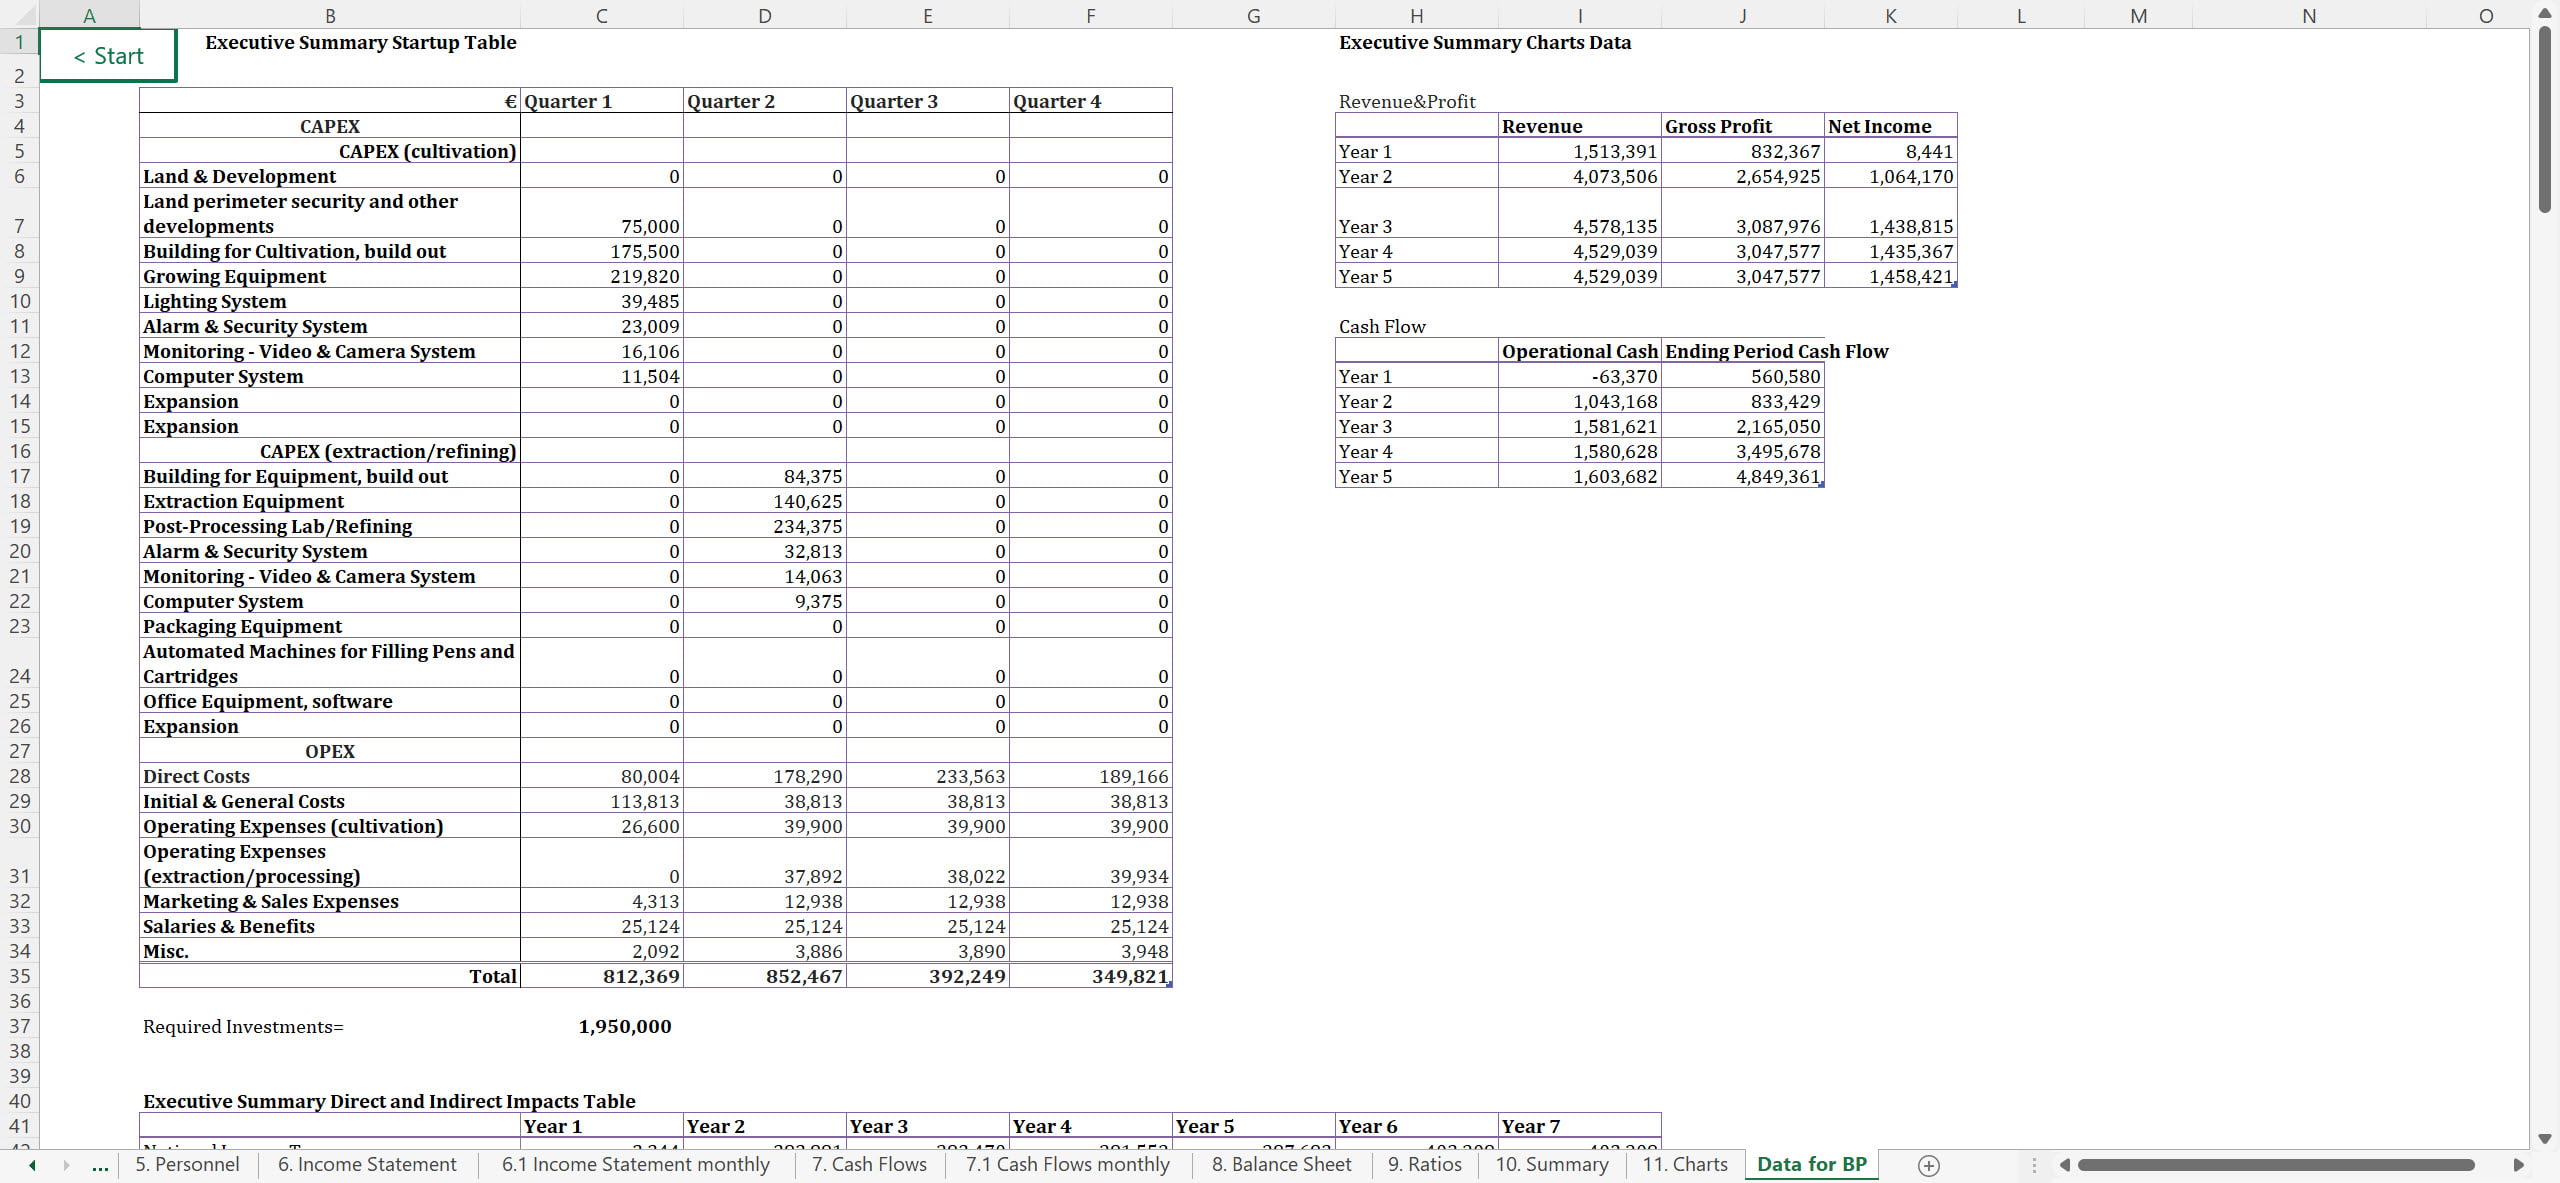Select the Required Investments value 1,950,000
2560x1183 pixels.
tap(625, 1026)
